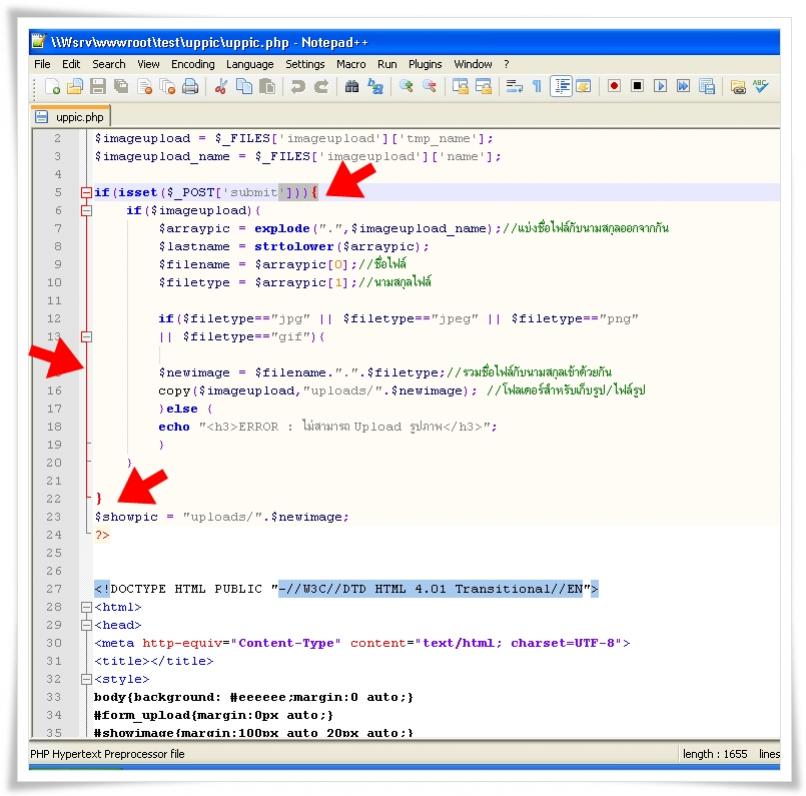Click the Paste clipboard icon

point(267,86)
